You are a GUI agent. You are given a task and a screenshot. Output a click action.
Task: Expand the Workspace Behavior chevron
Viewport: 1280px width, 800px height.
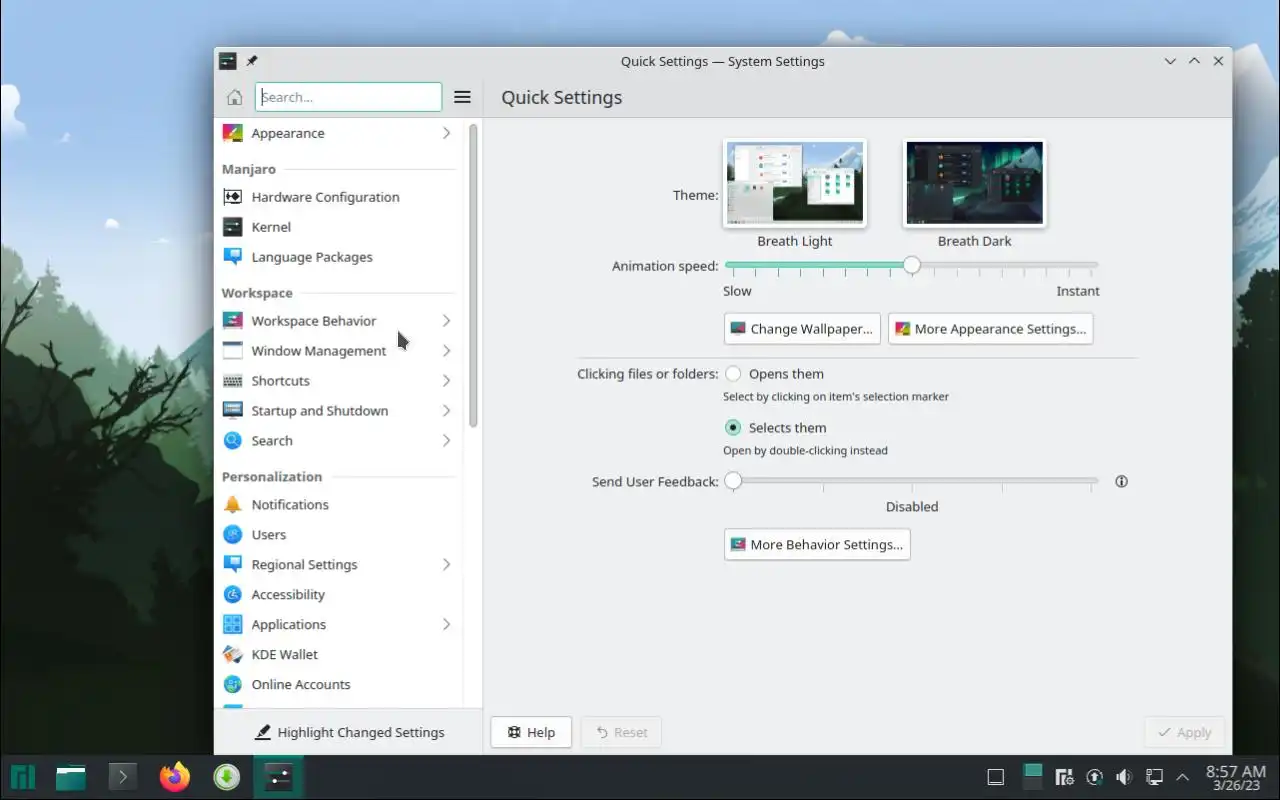point(446,321)
